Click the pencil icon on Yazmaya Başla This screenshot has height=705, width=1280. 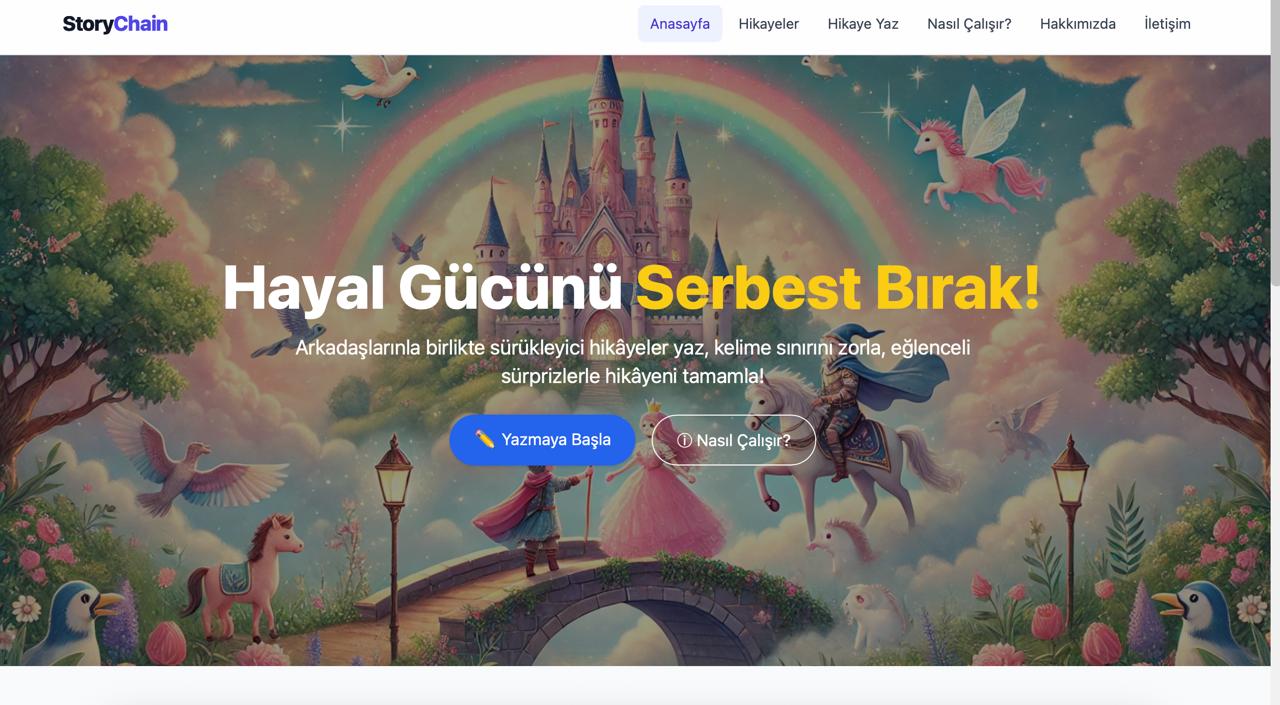[x=485, y=439]
